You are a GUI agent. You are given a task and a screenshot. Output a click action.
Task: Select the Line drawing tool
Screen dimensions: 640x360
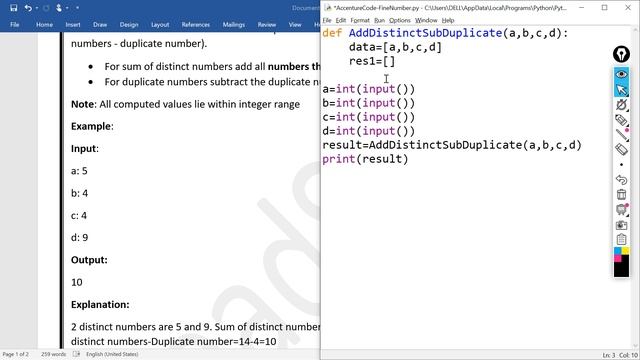[621, 135]
